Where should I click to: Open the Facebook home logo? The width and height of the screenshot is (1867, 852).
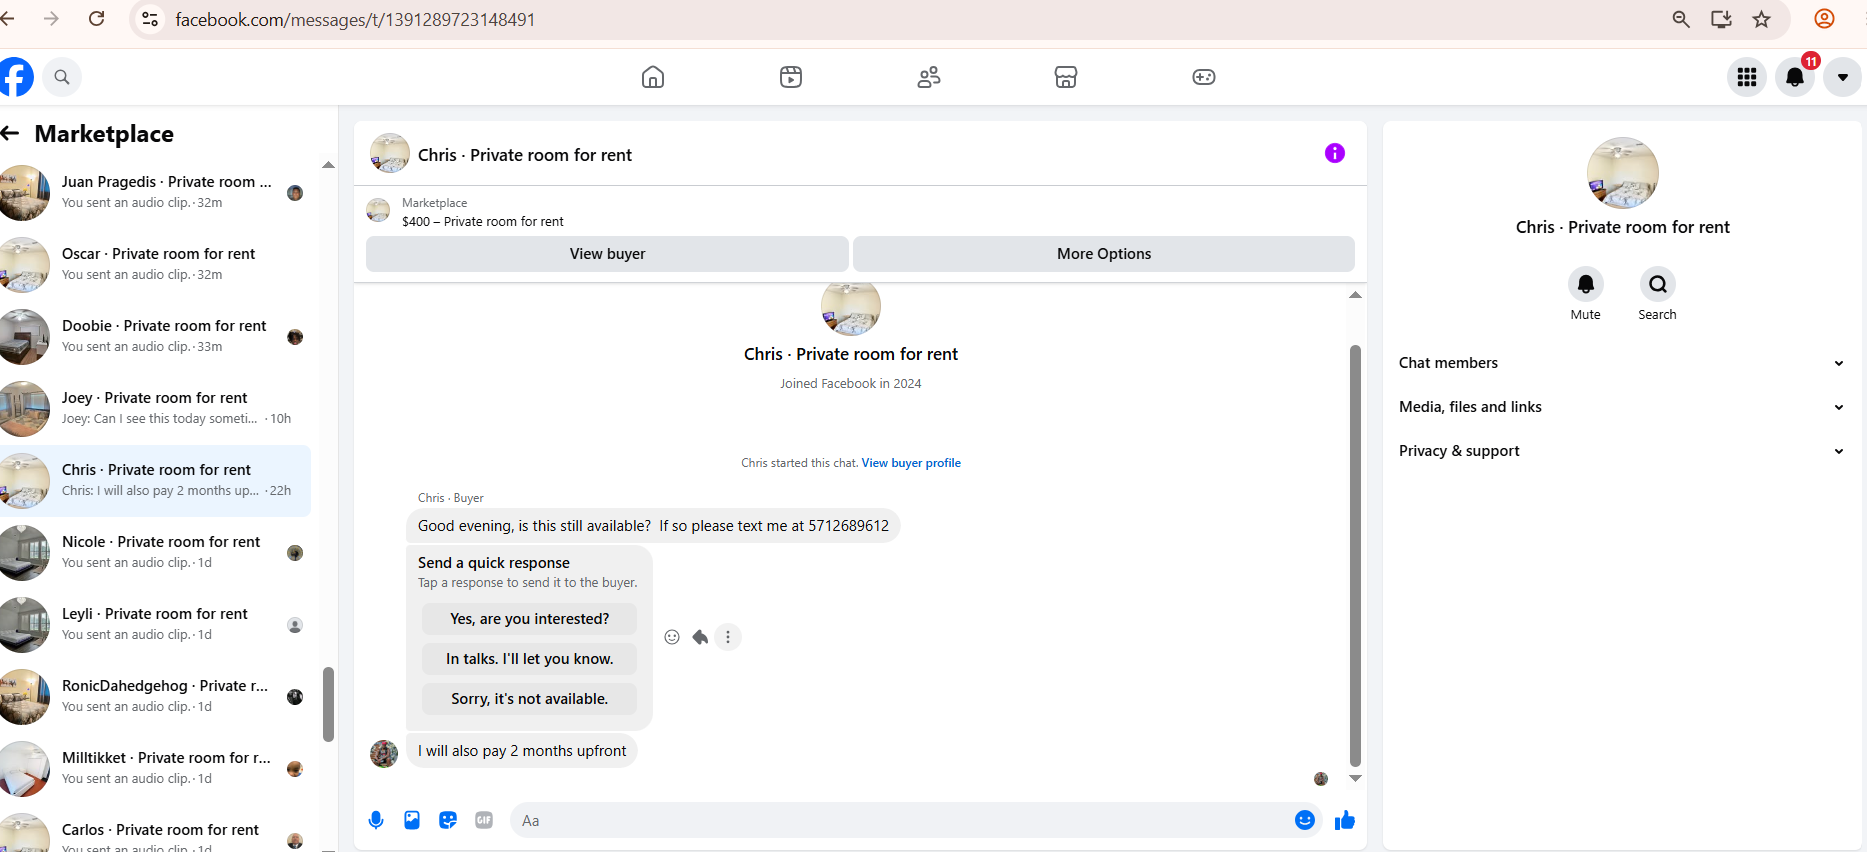[x=17, y=77]
